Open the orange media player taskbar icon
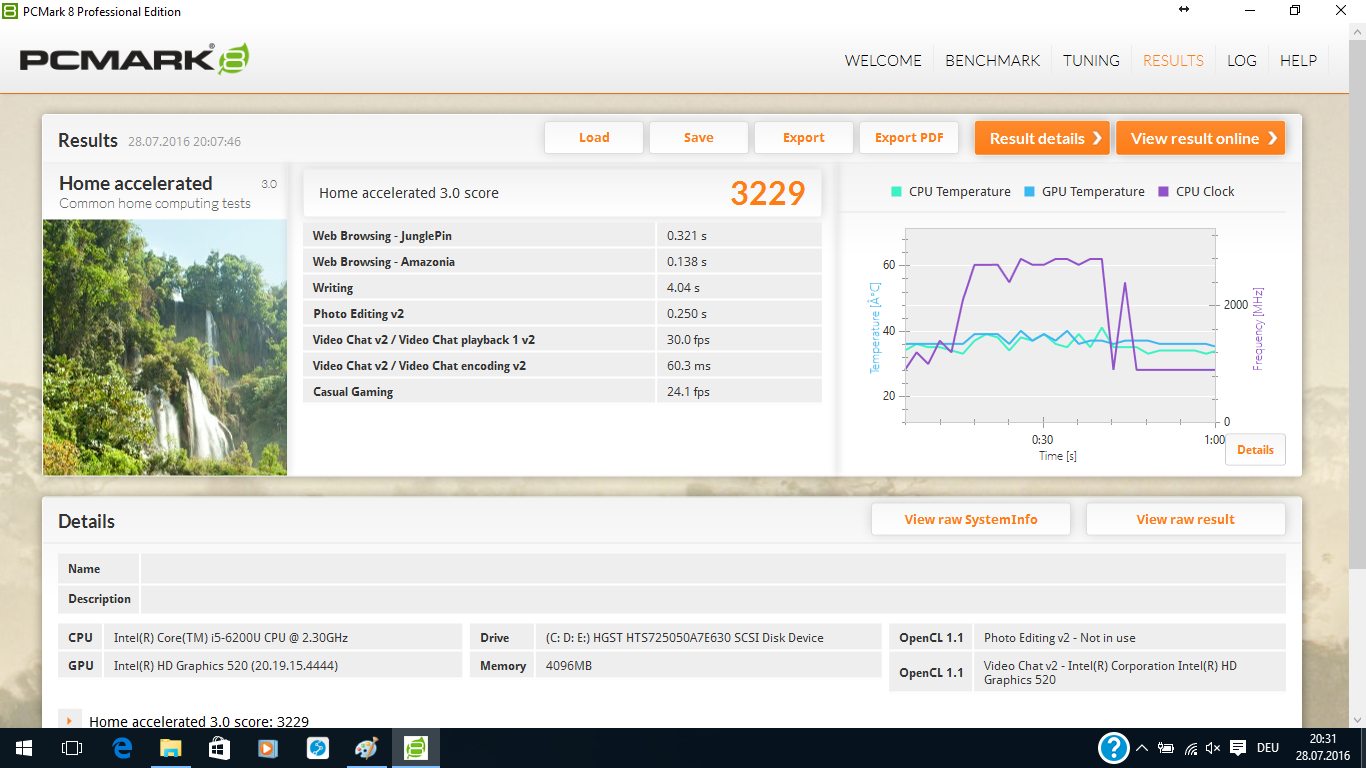1366x768 pixels. pos(267,748)
